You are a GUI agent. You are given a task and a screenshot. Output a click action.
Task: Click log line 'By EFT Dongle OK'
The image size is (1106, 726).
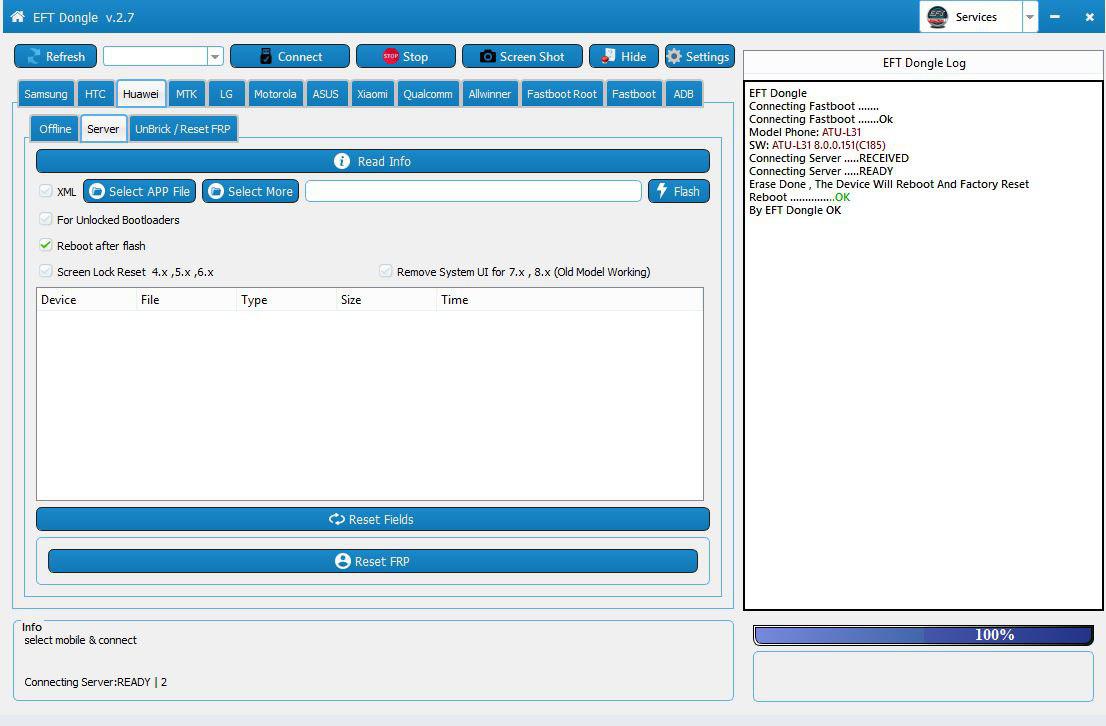click(795, 210)
